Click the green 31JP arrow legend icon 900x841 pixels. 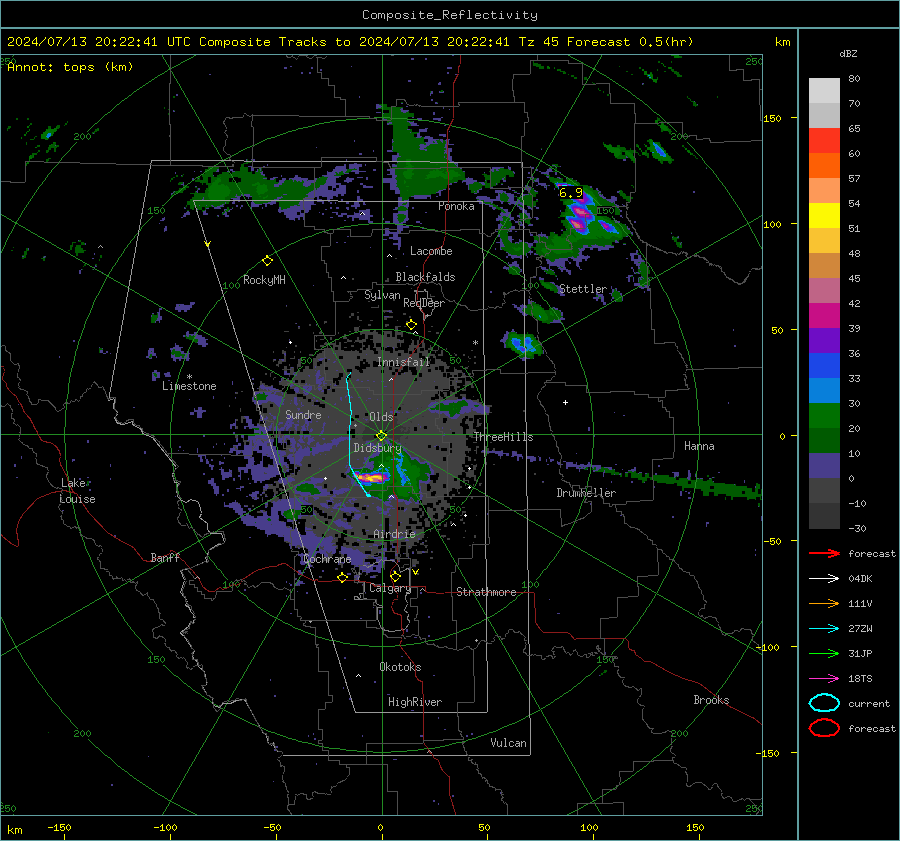824,653
